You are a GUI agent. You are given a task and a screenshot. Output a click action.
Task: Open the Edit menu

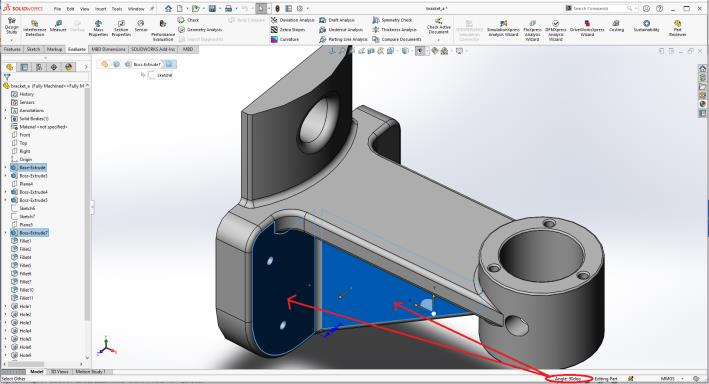(71, 9)
